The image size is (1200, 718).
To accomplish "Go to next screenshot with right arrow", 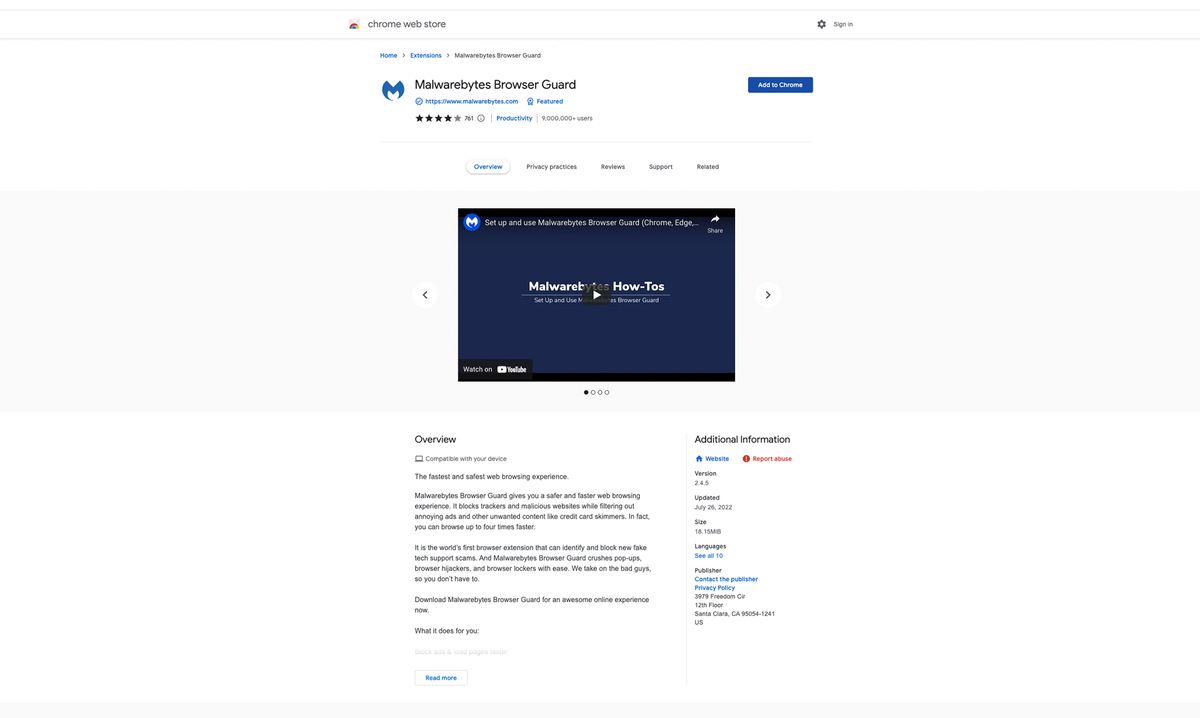I will [x=768, y=295].
